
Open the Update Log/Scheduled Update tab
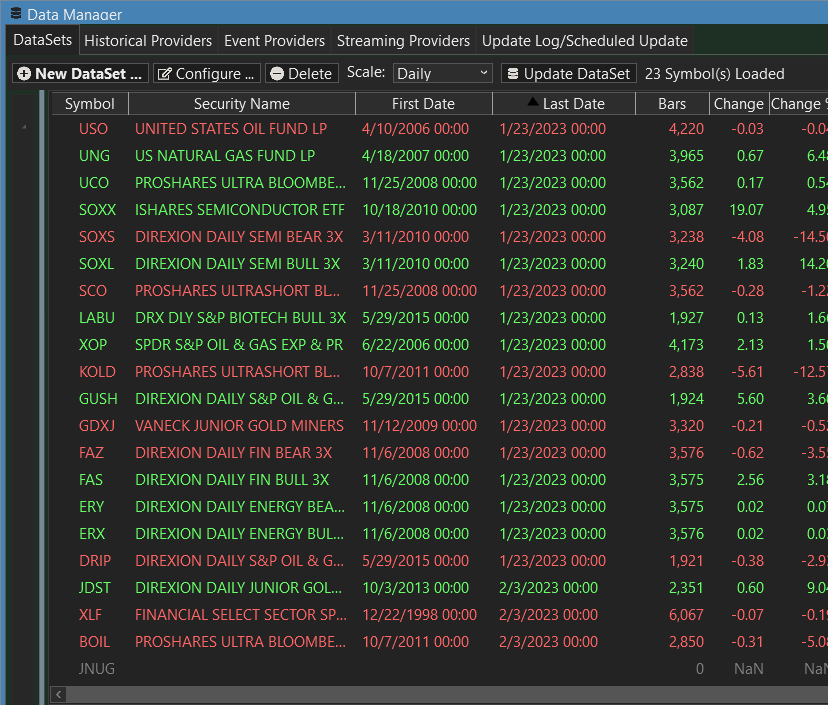click(x=585, y=41)
